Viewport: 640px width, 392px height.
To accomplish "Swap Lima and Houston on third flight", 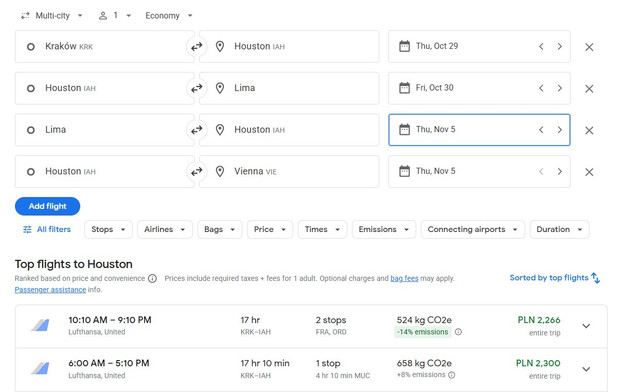I will coord(196,130).
